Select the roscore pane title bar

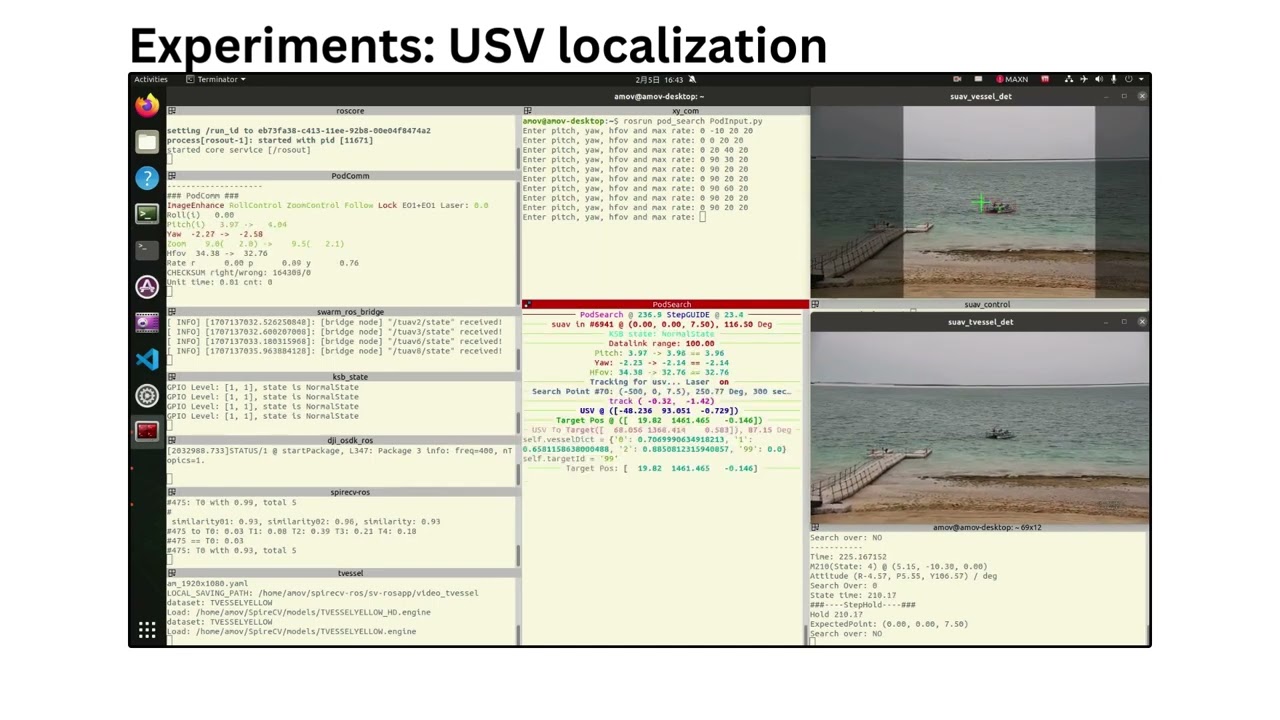(x=343, y=111)
